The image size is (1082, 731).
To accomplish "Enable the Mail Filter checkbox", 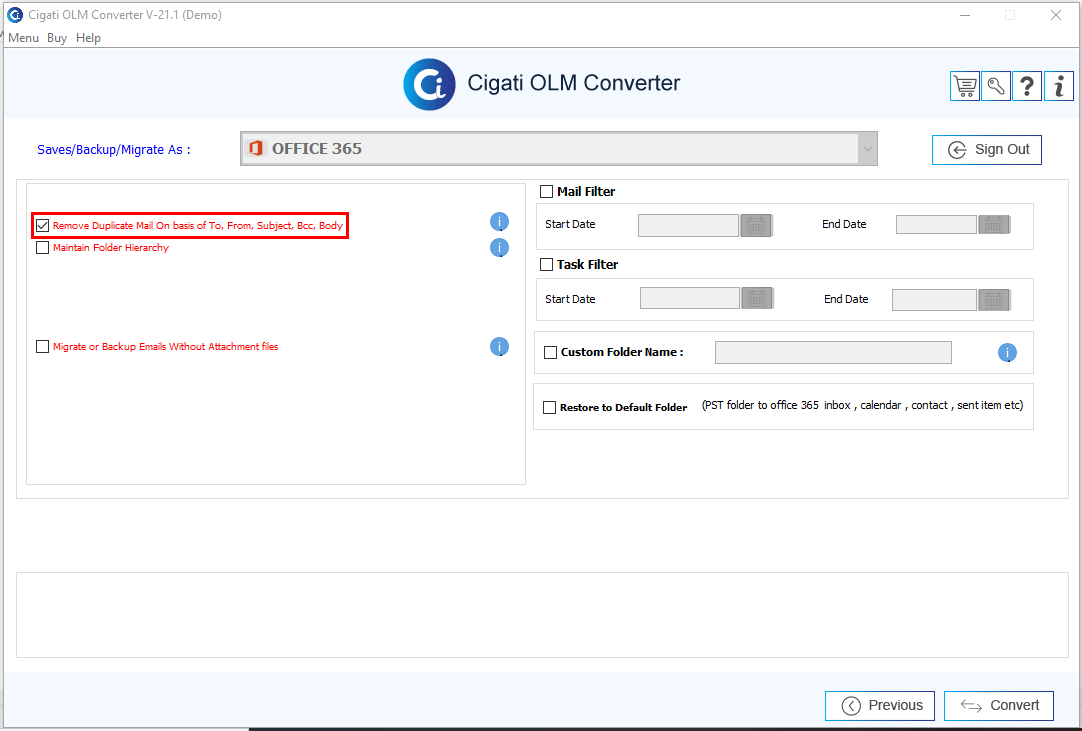I will [x=547, y=191].
